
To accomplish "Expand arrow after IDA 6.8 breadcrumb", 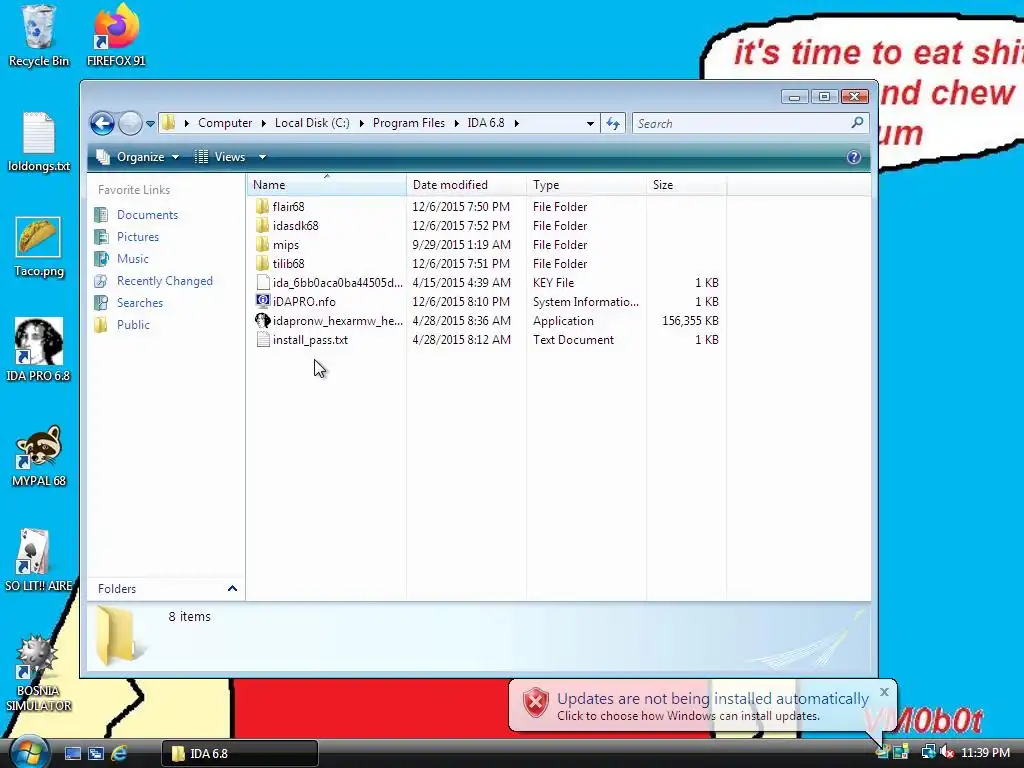I will coord(517,123).
